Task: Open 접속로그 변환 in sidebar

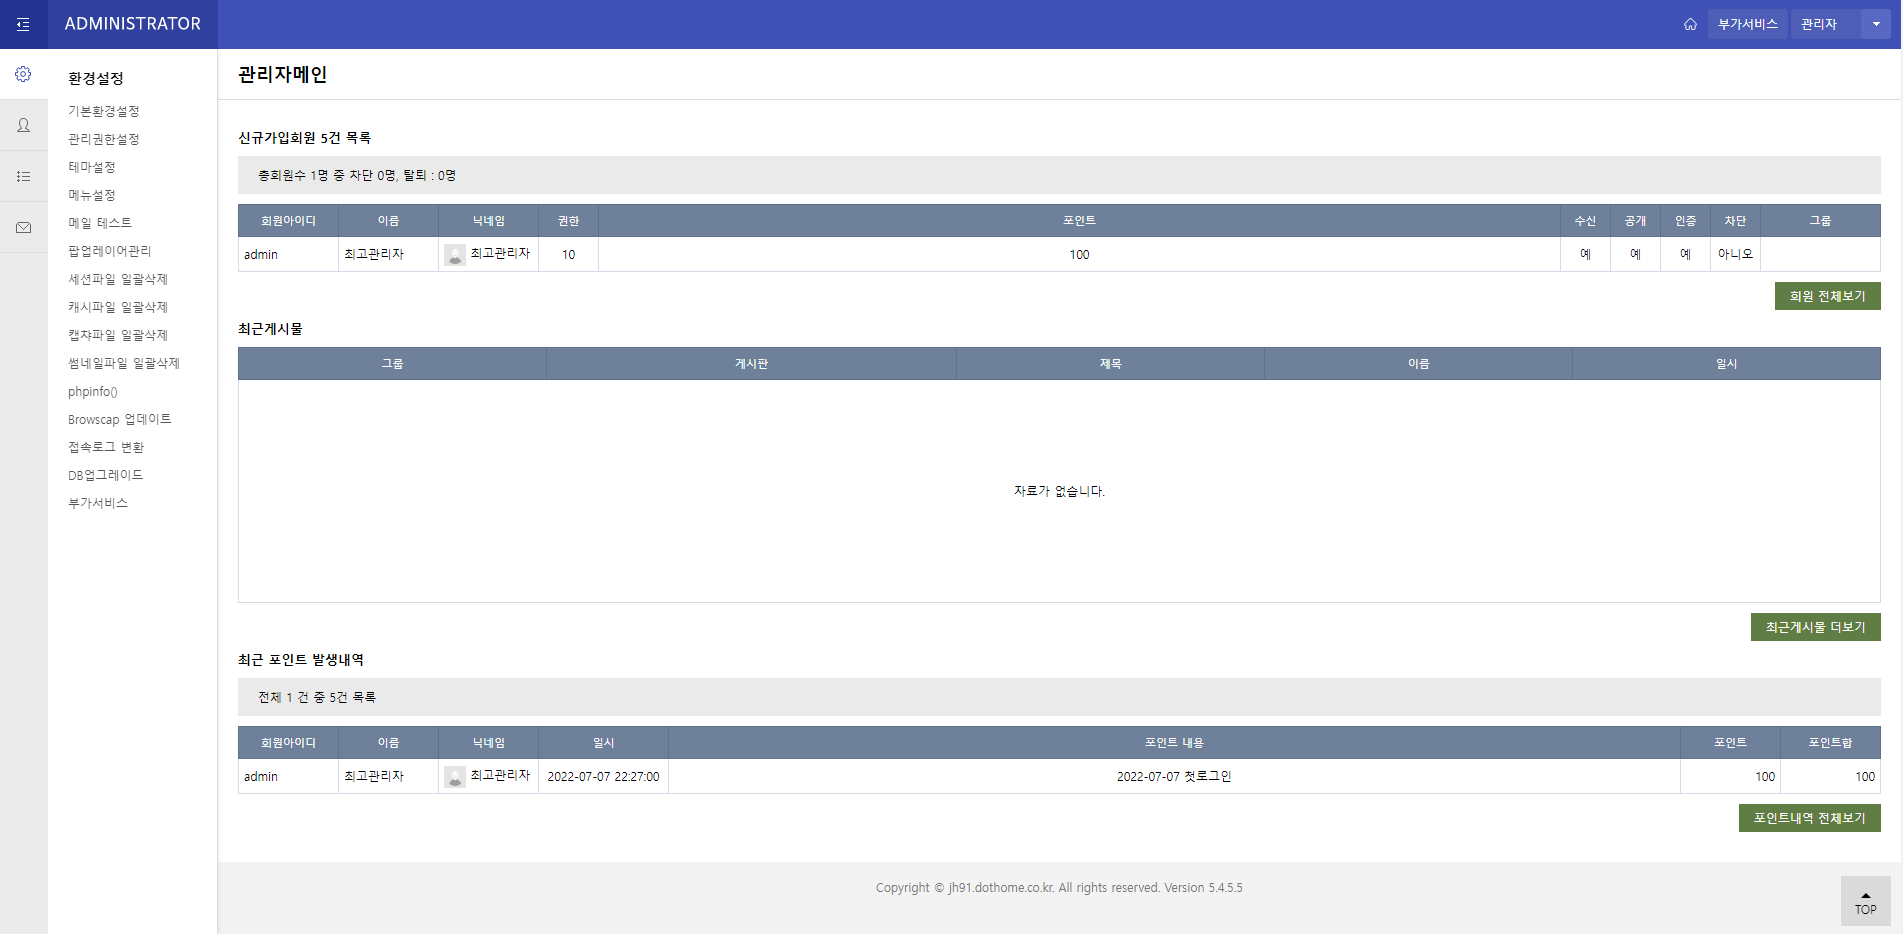Action: tap(106, 447)
